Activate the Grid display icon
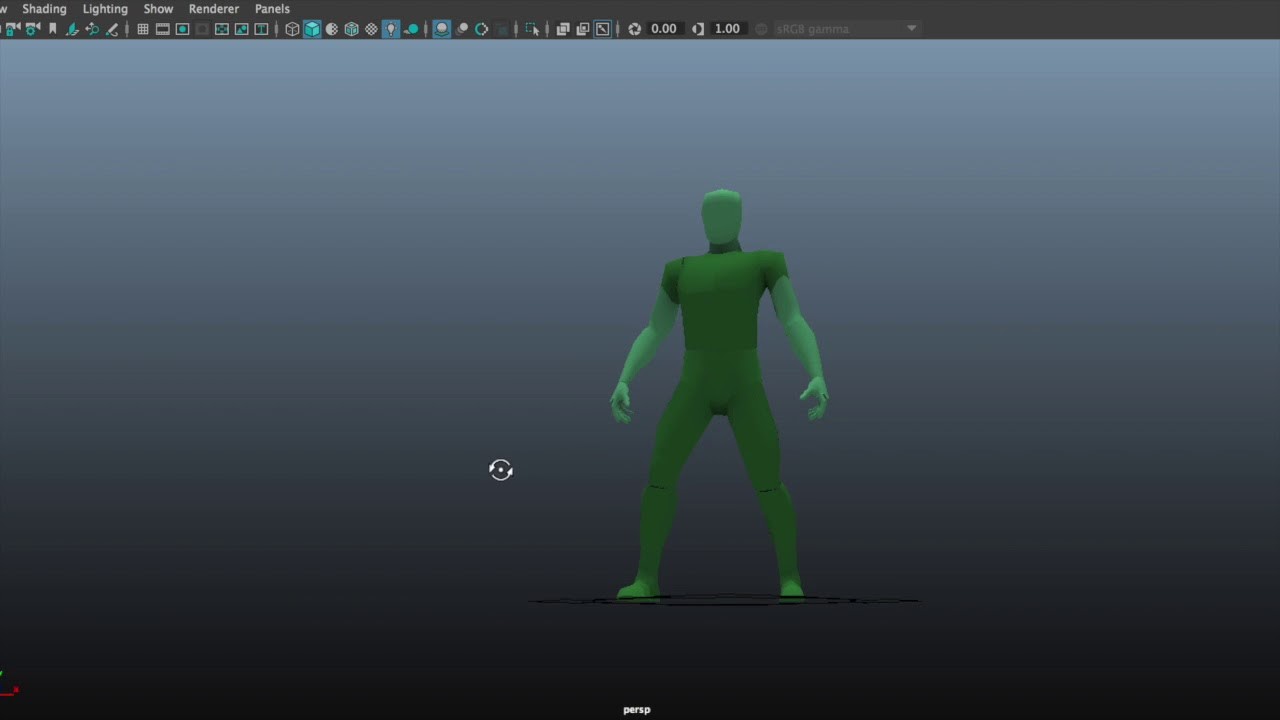1280x720 pixels. point(143,28)
